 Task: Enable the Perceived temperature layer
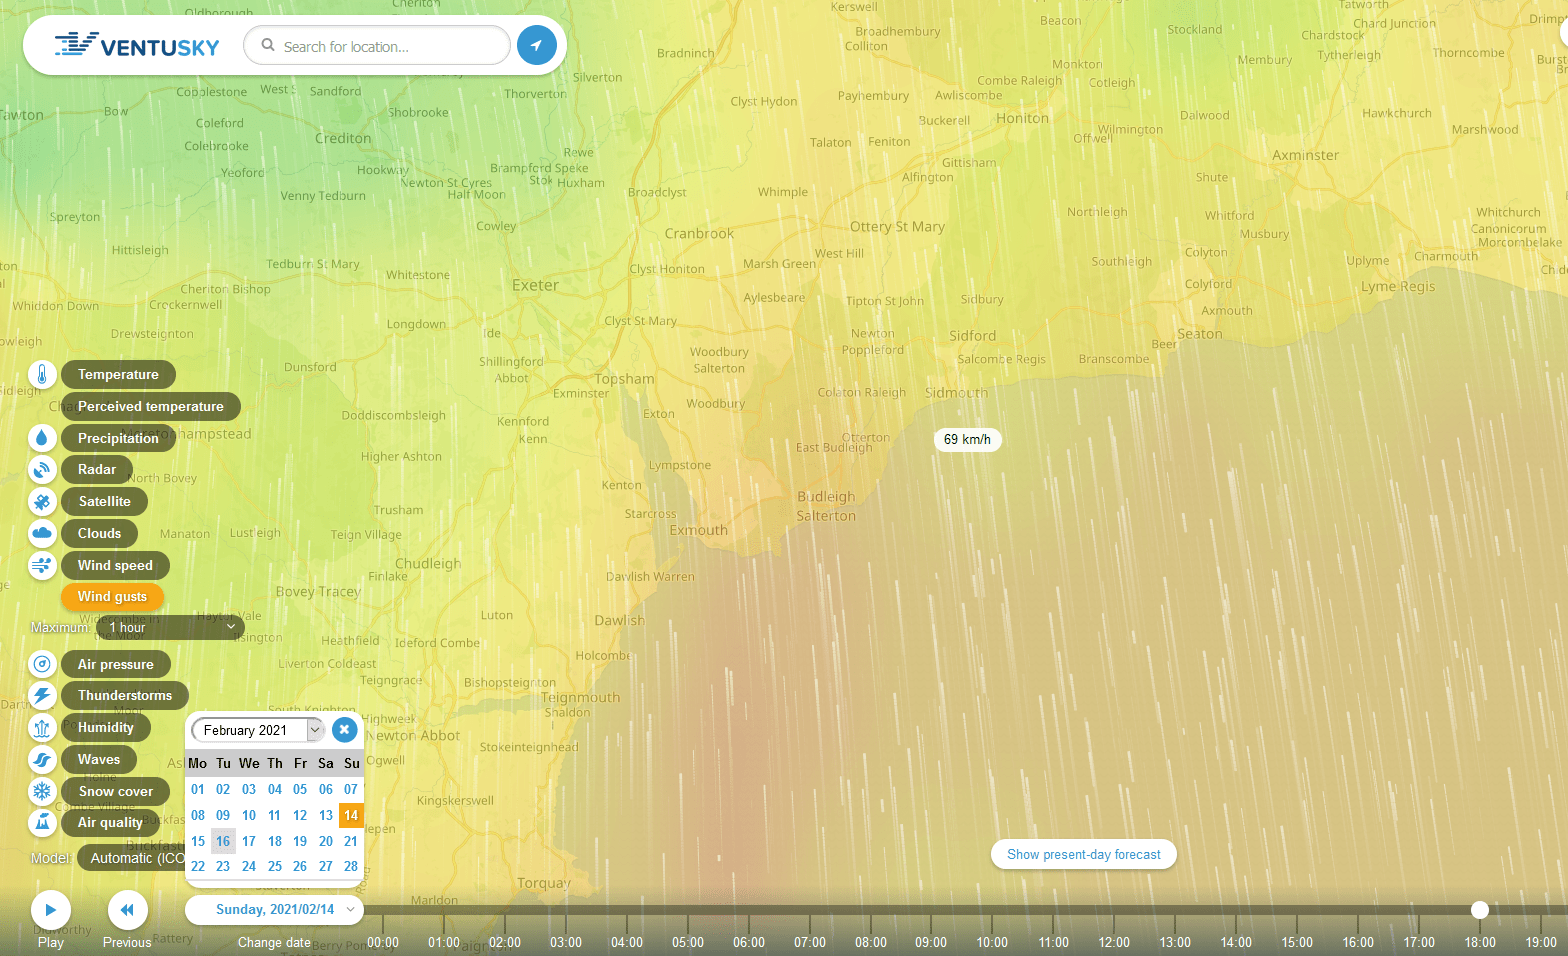point(150,407)
